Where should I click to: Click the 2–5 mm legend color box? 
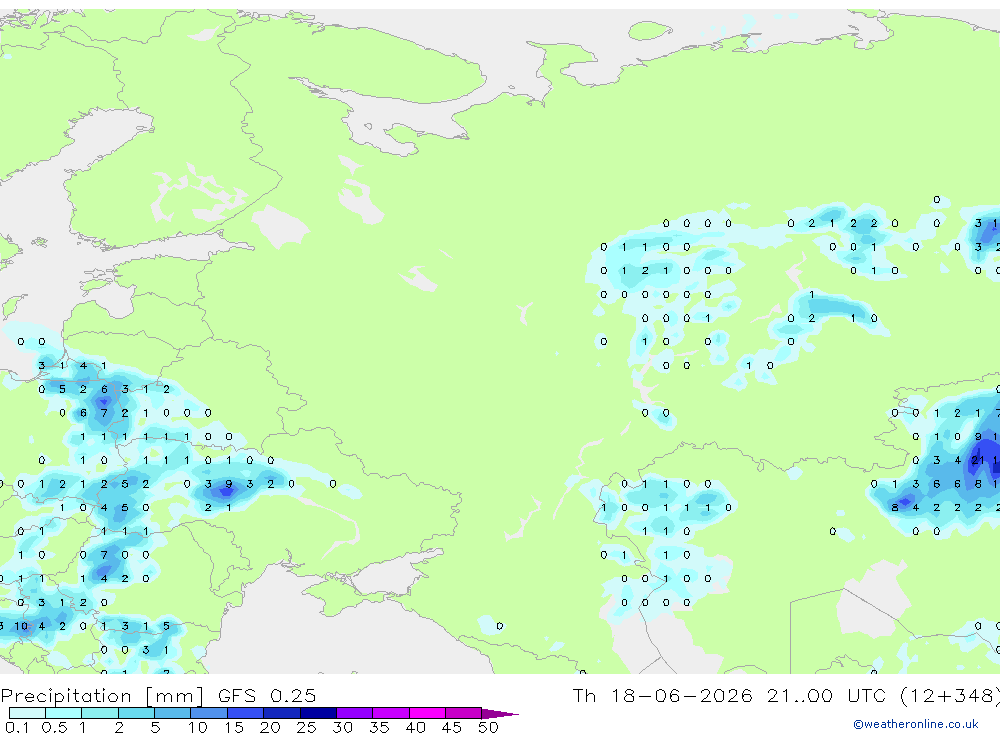pyautogui.click(x=136, y=713)
